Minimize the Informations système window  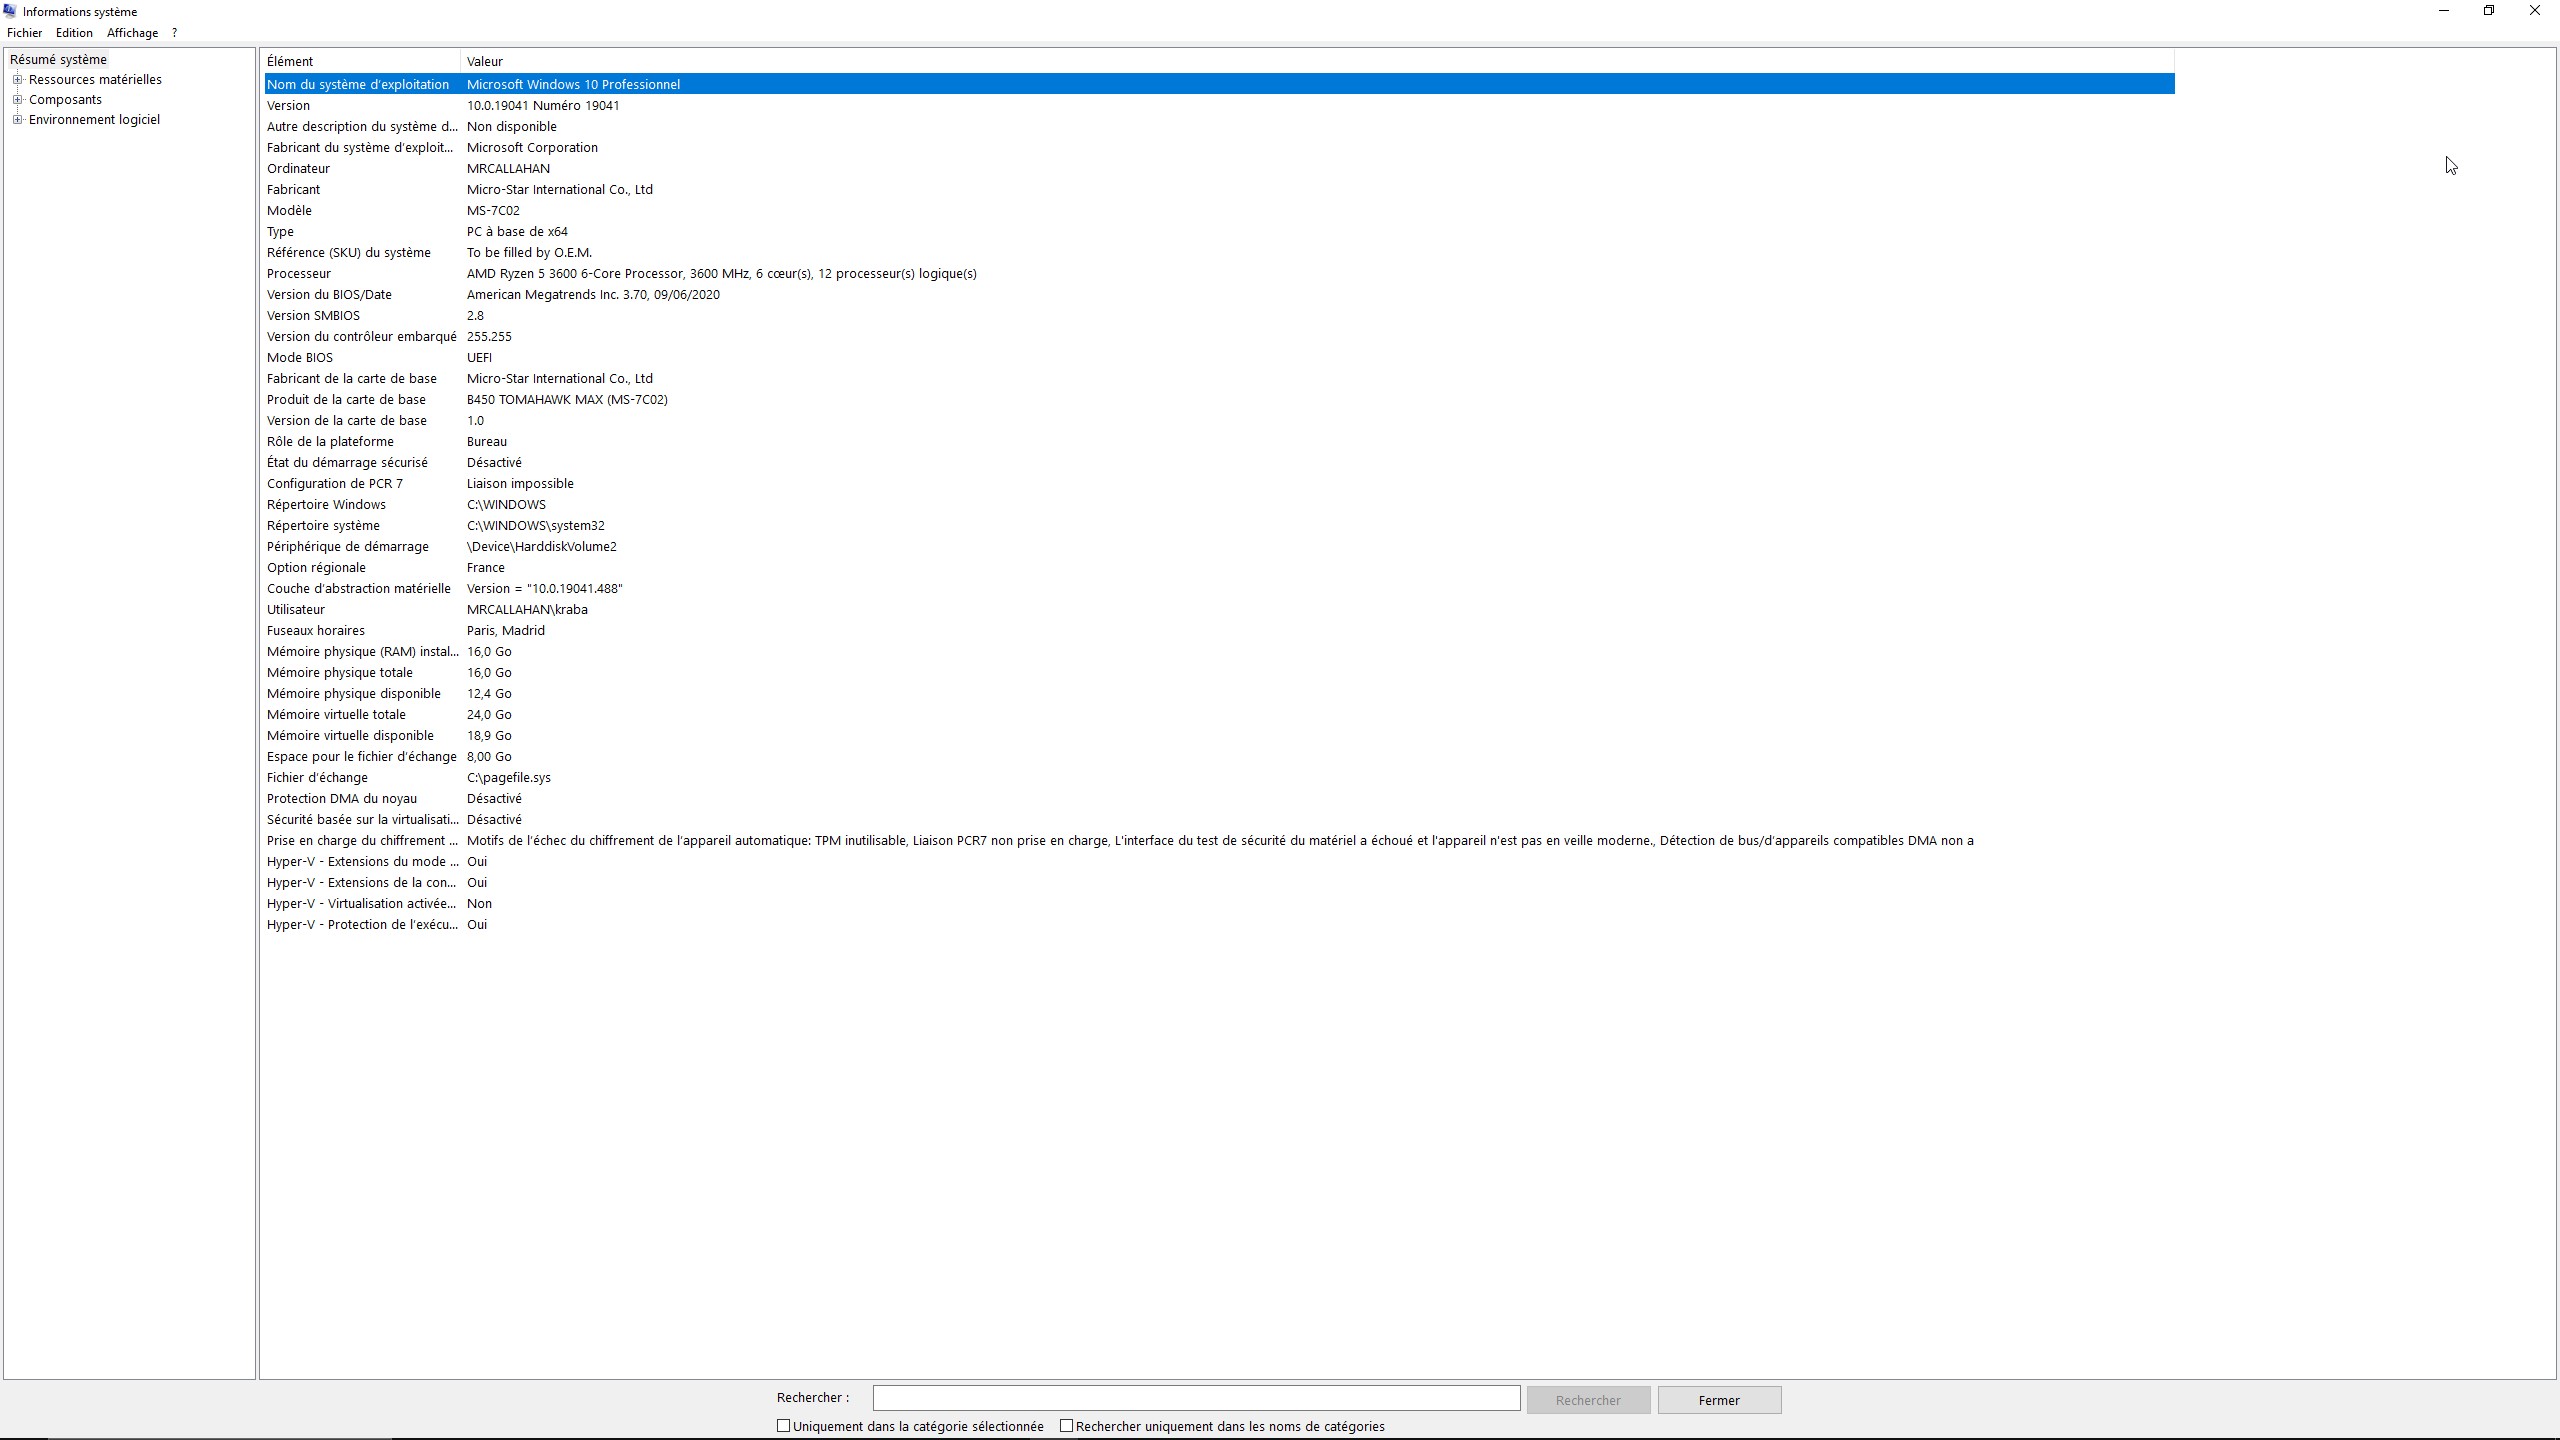coord(2444,11)
